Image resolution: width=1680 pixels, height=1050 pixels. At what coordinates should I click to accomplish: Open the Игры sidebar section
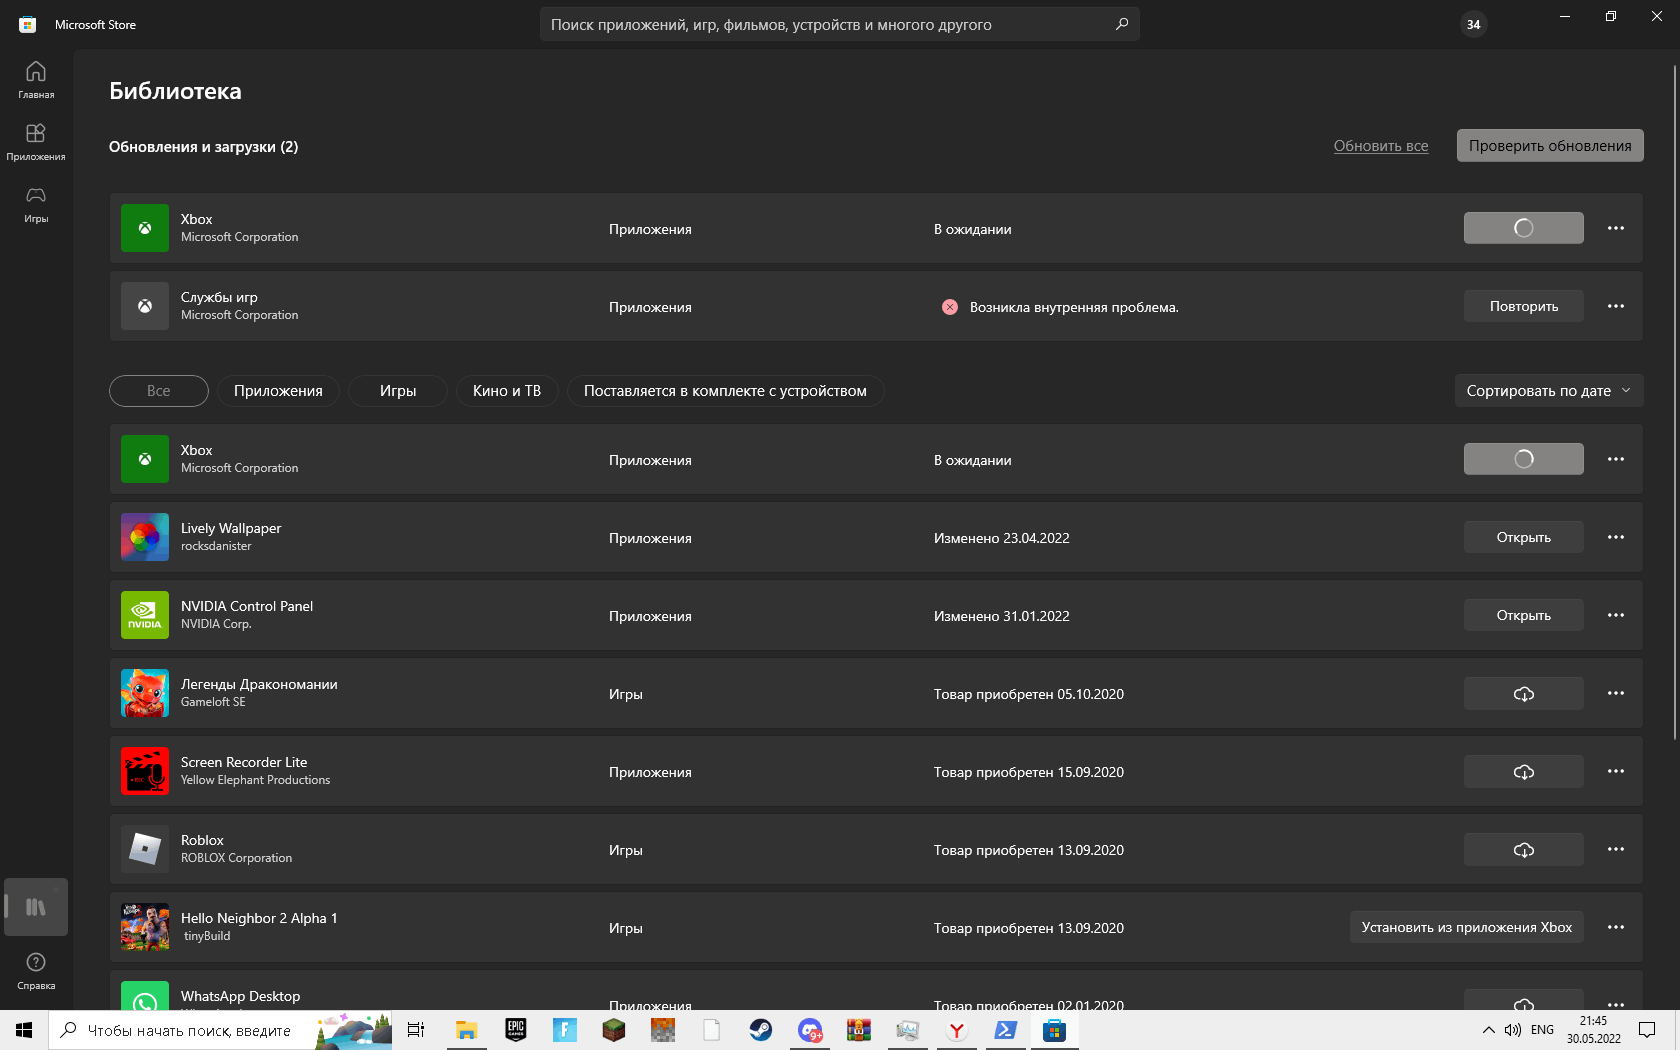[36, 204]
